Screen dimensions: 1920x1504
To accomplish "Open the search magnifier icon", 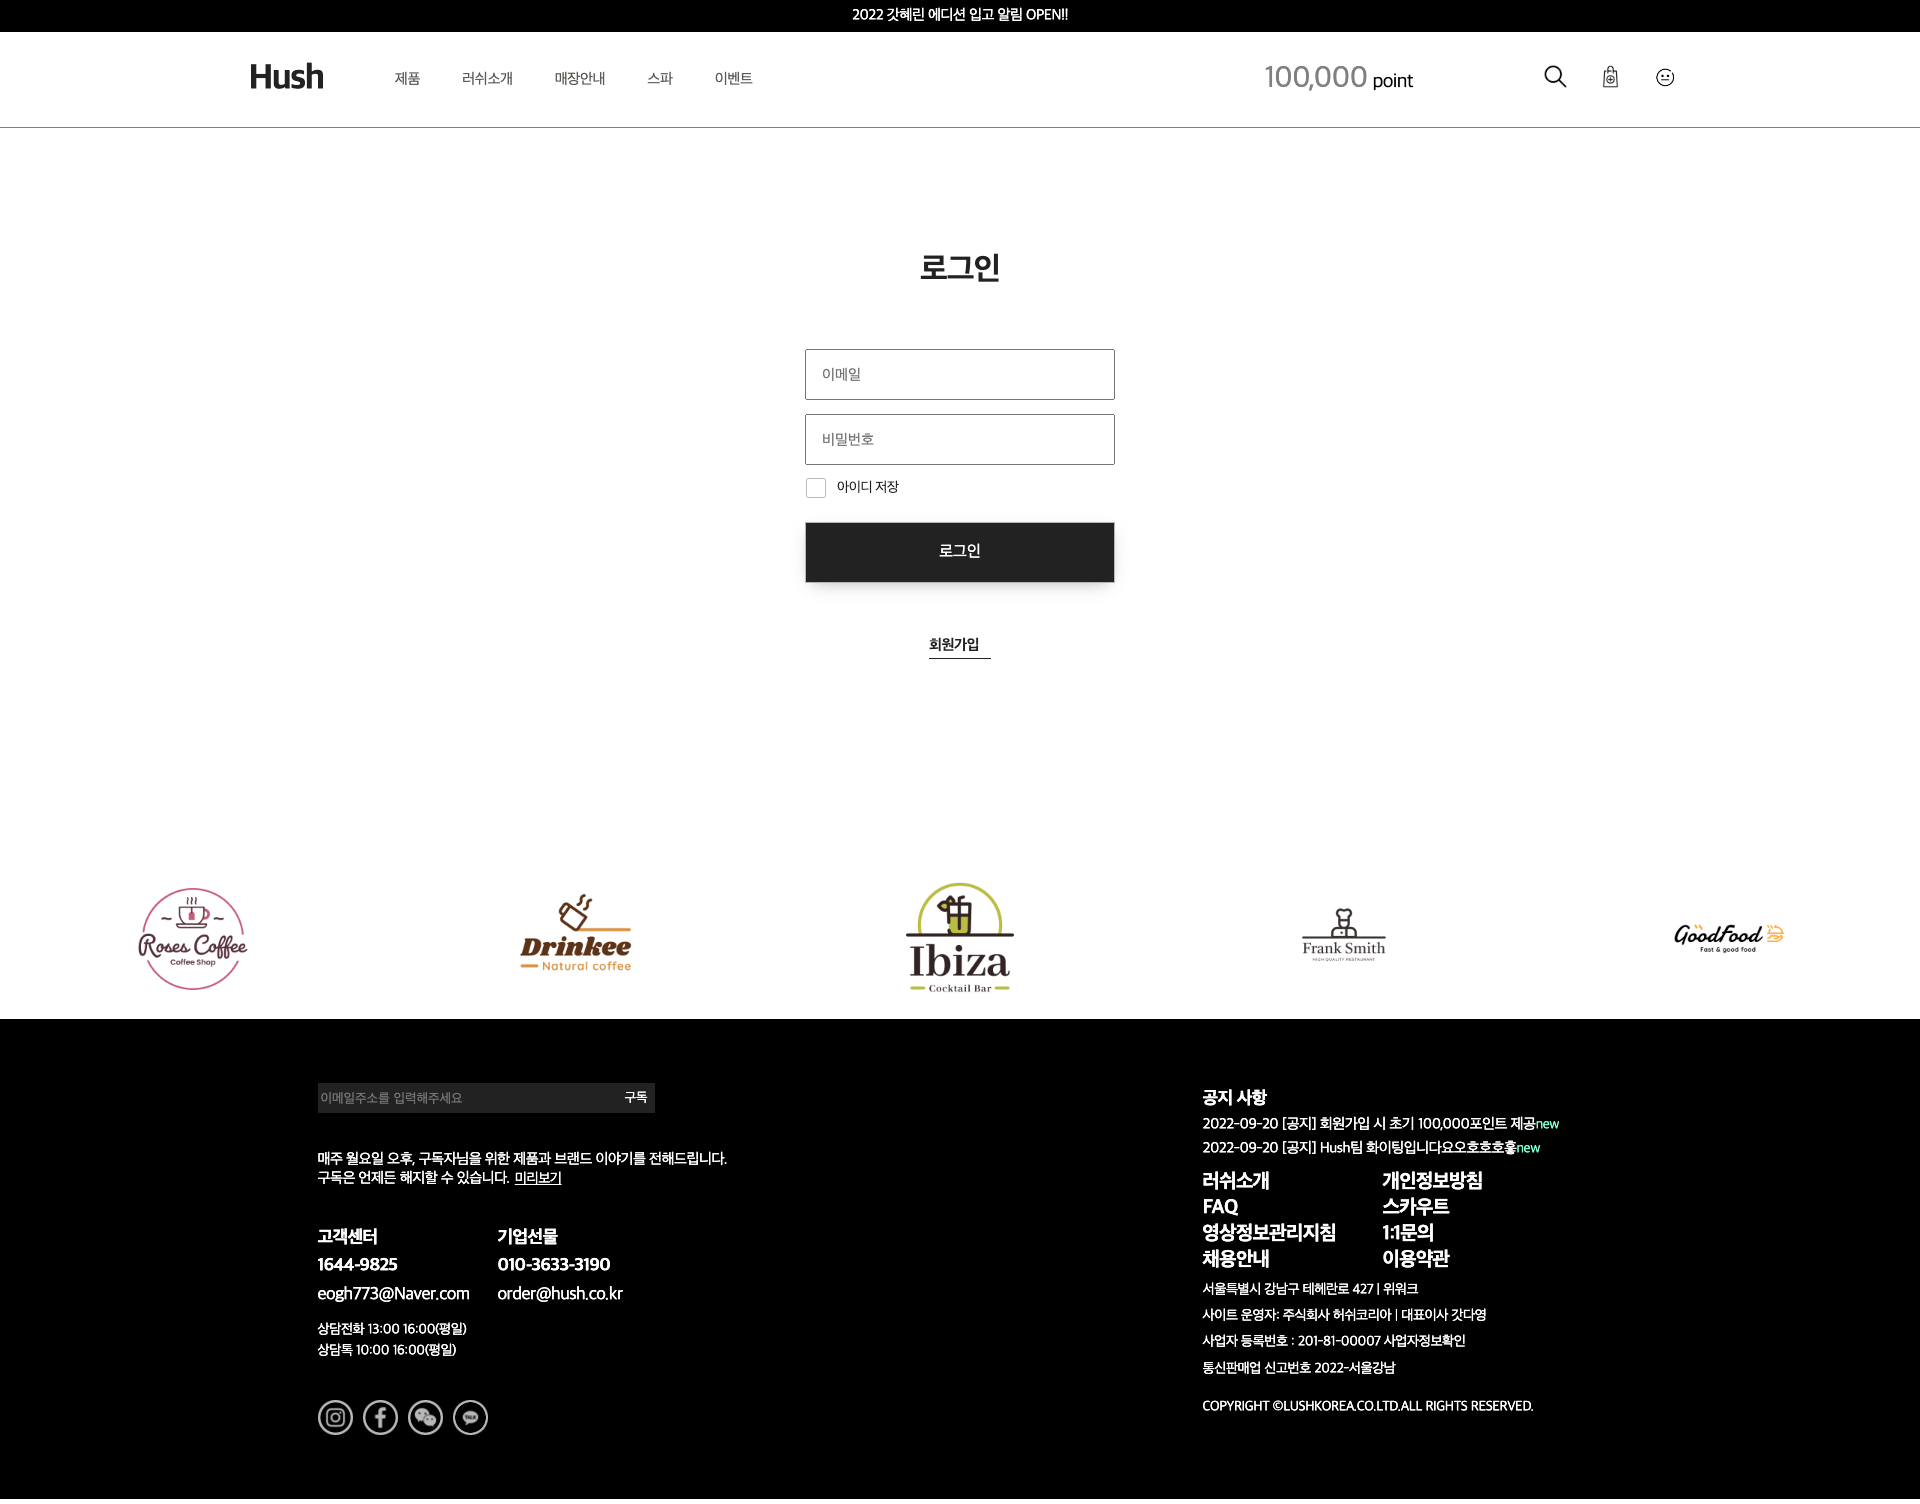I will (x=1554, y=77).
